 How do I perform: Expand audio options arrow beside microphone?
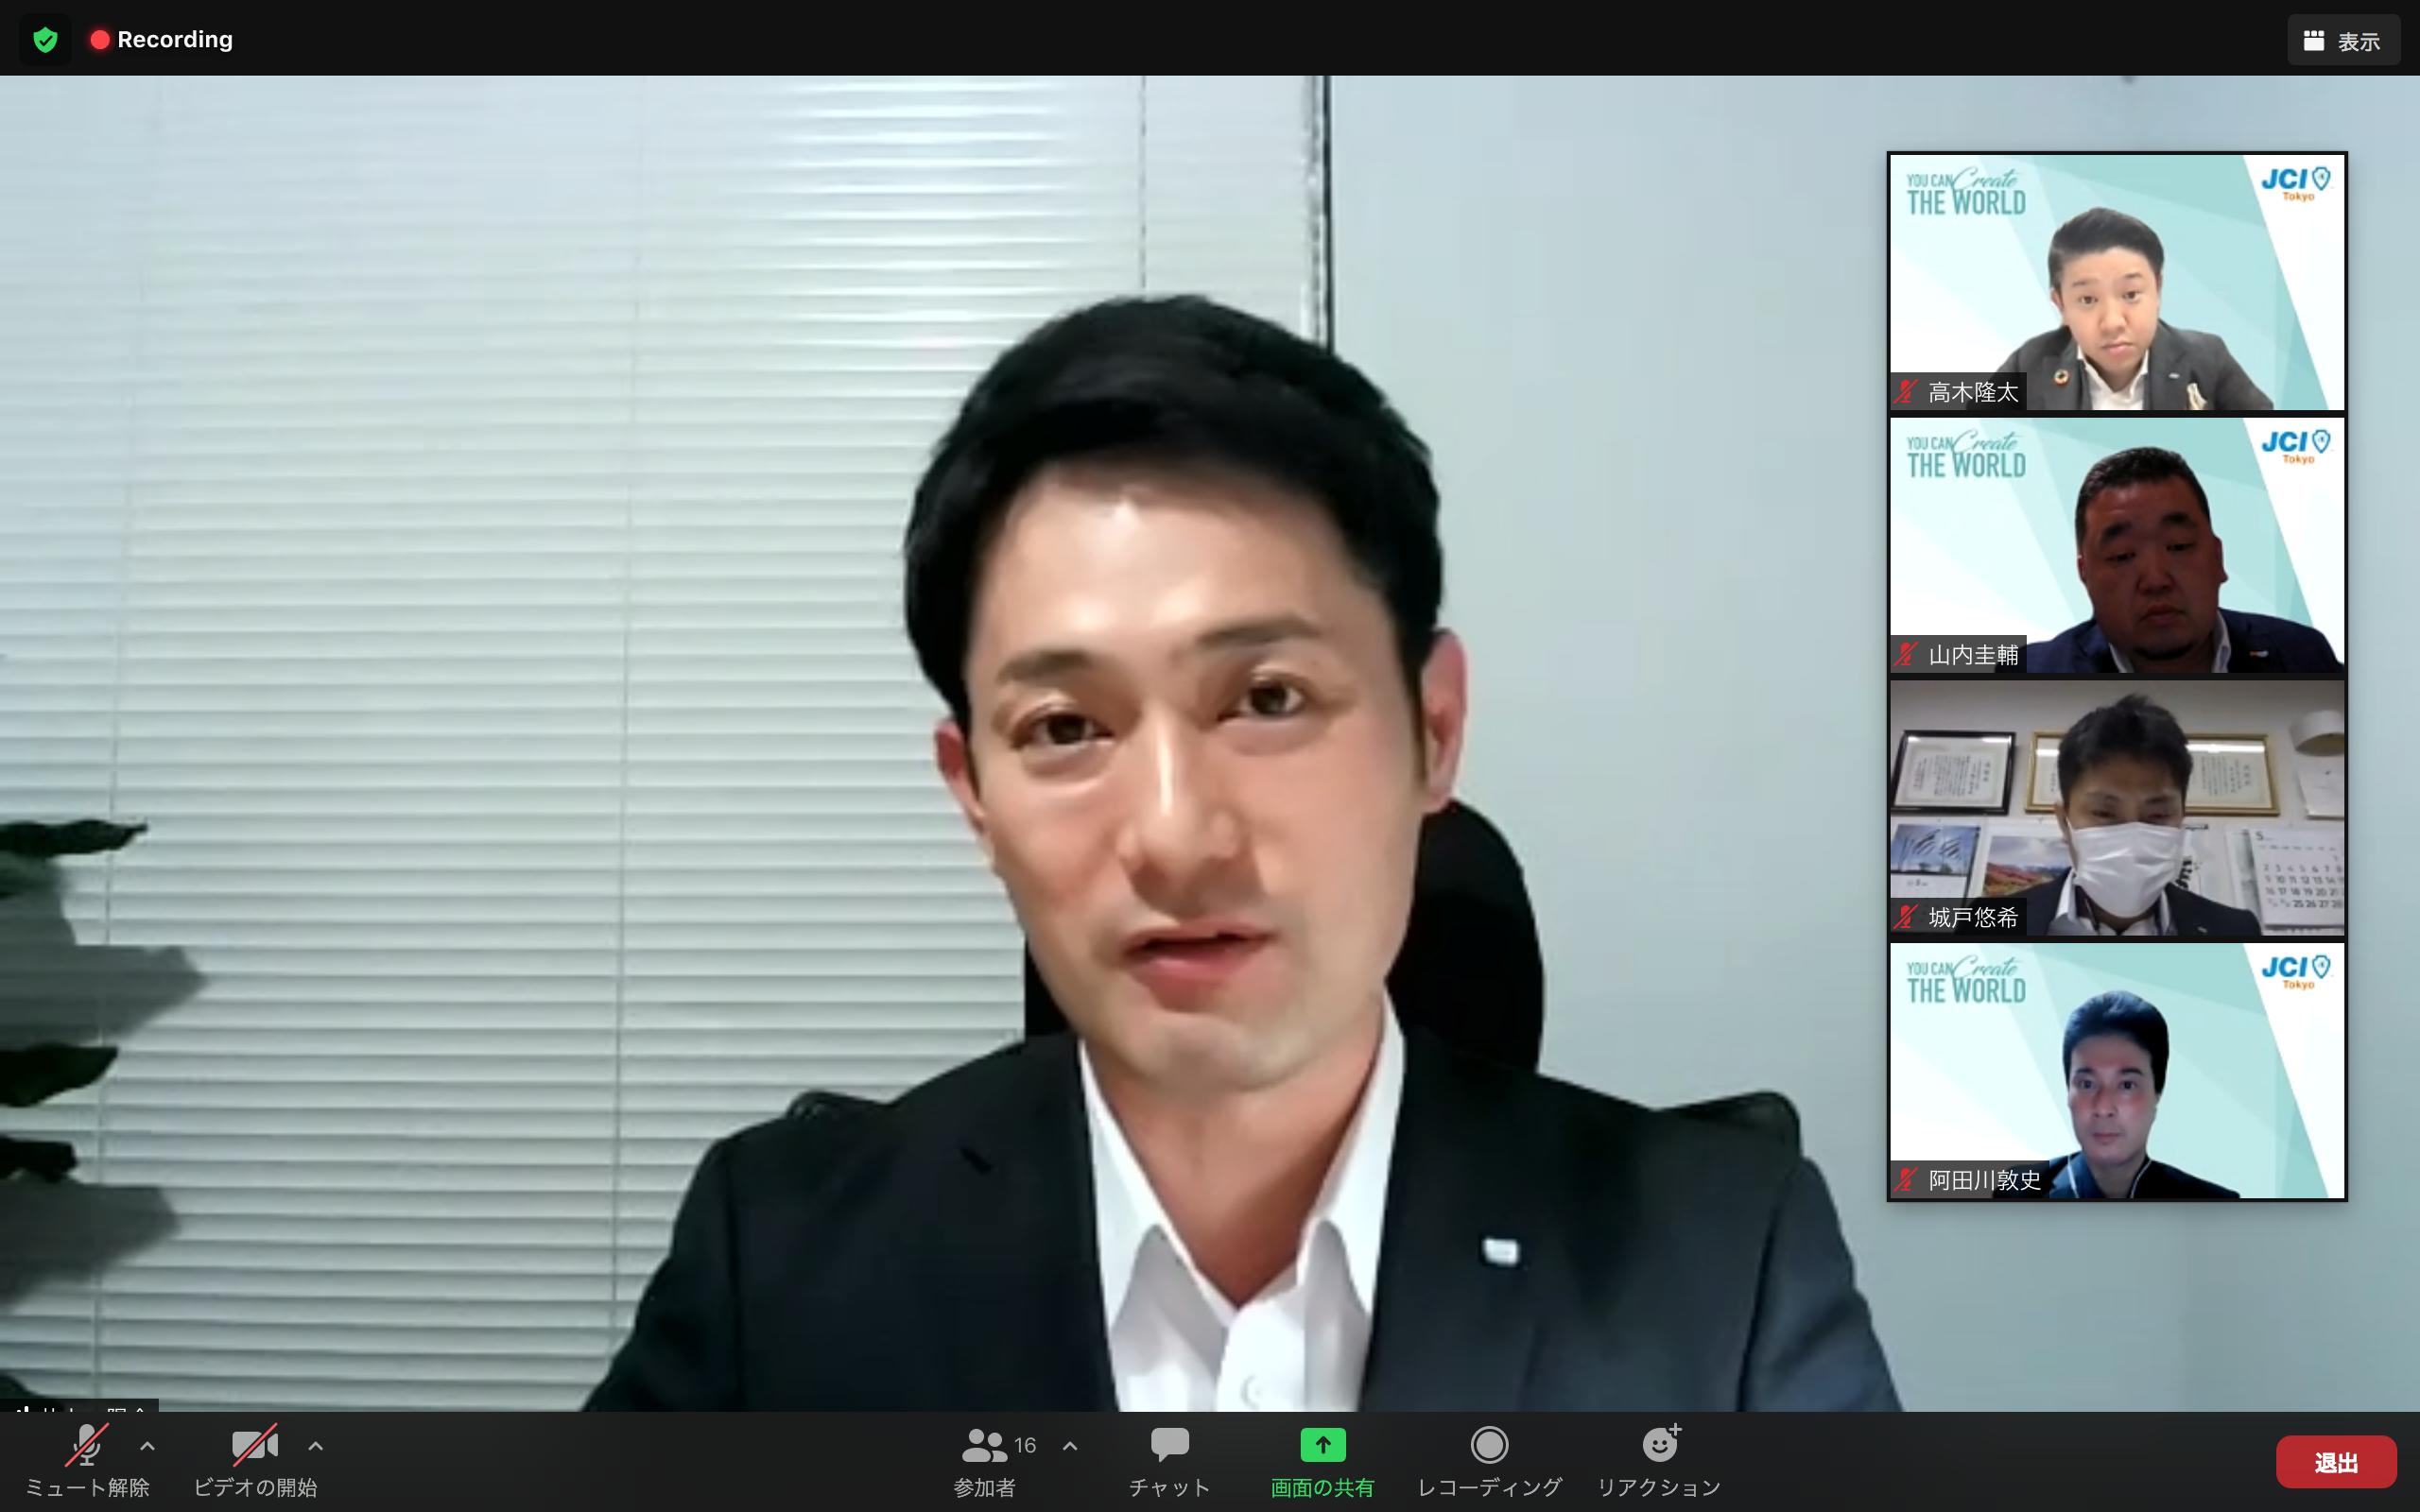point(148,1446)
